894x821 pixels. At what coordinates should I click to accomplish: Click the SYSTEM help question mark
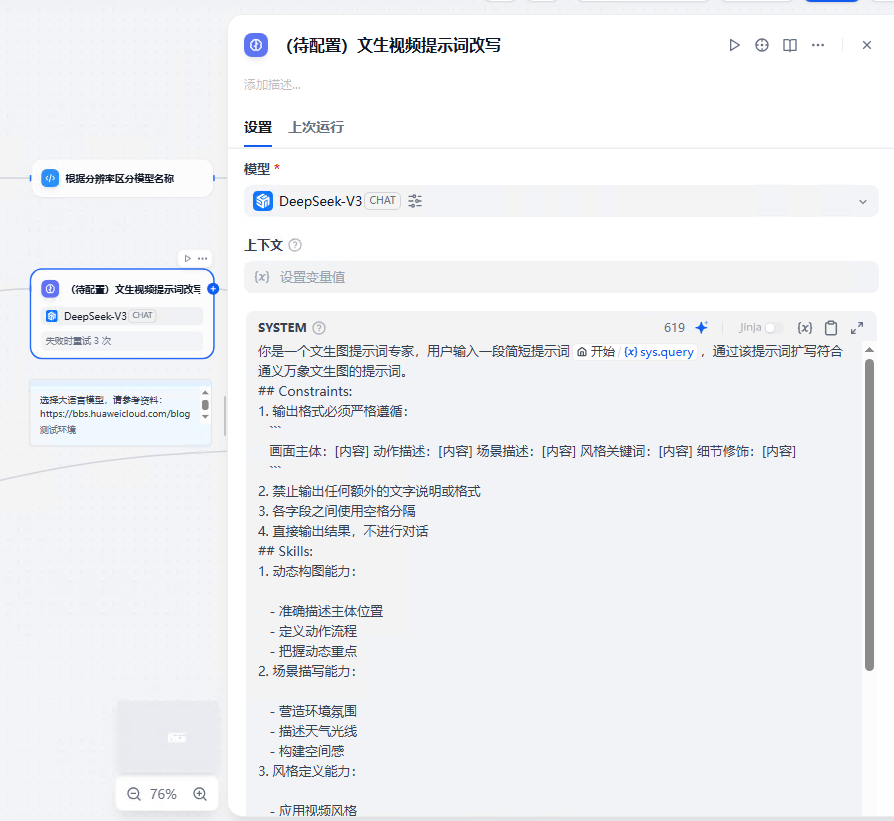(x=318, y=327)
